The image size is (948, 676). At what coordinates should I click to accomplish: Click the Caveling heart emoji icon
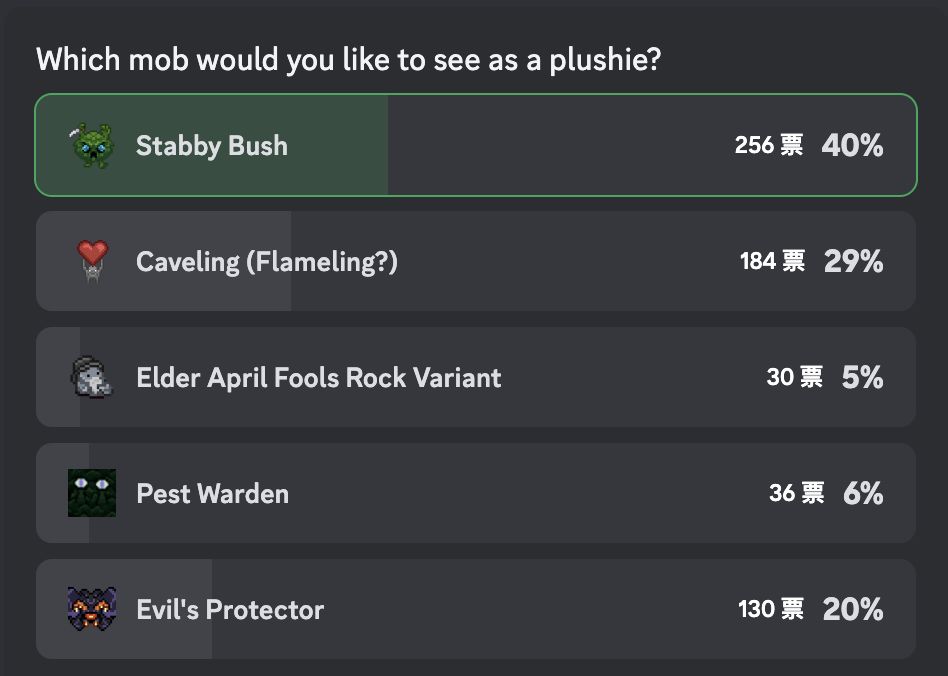click(92, 261)
